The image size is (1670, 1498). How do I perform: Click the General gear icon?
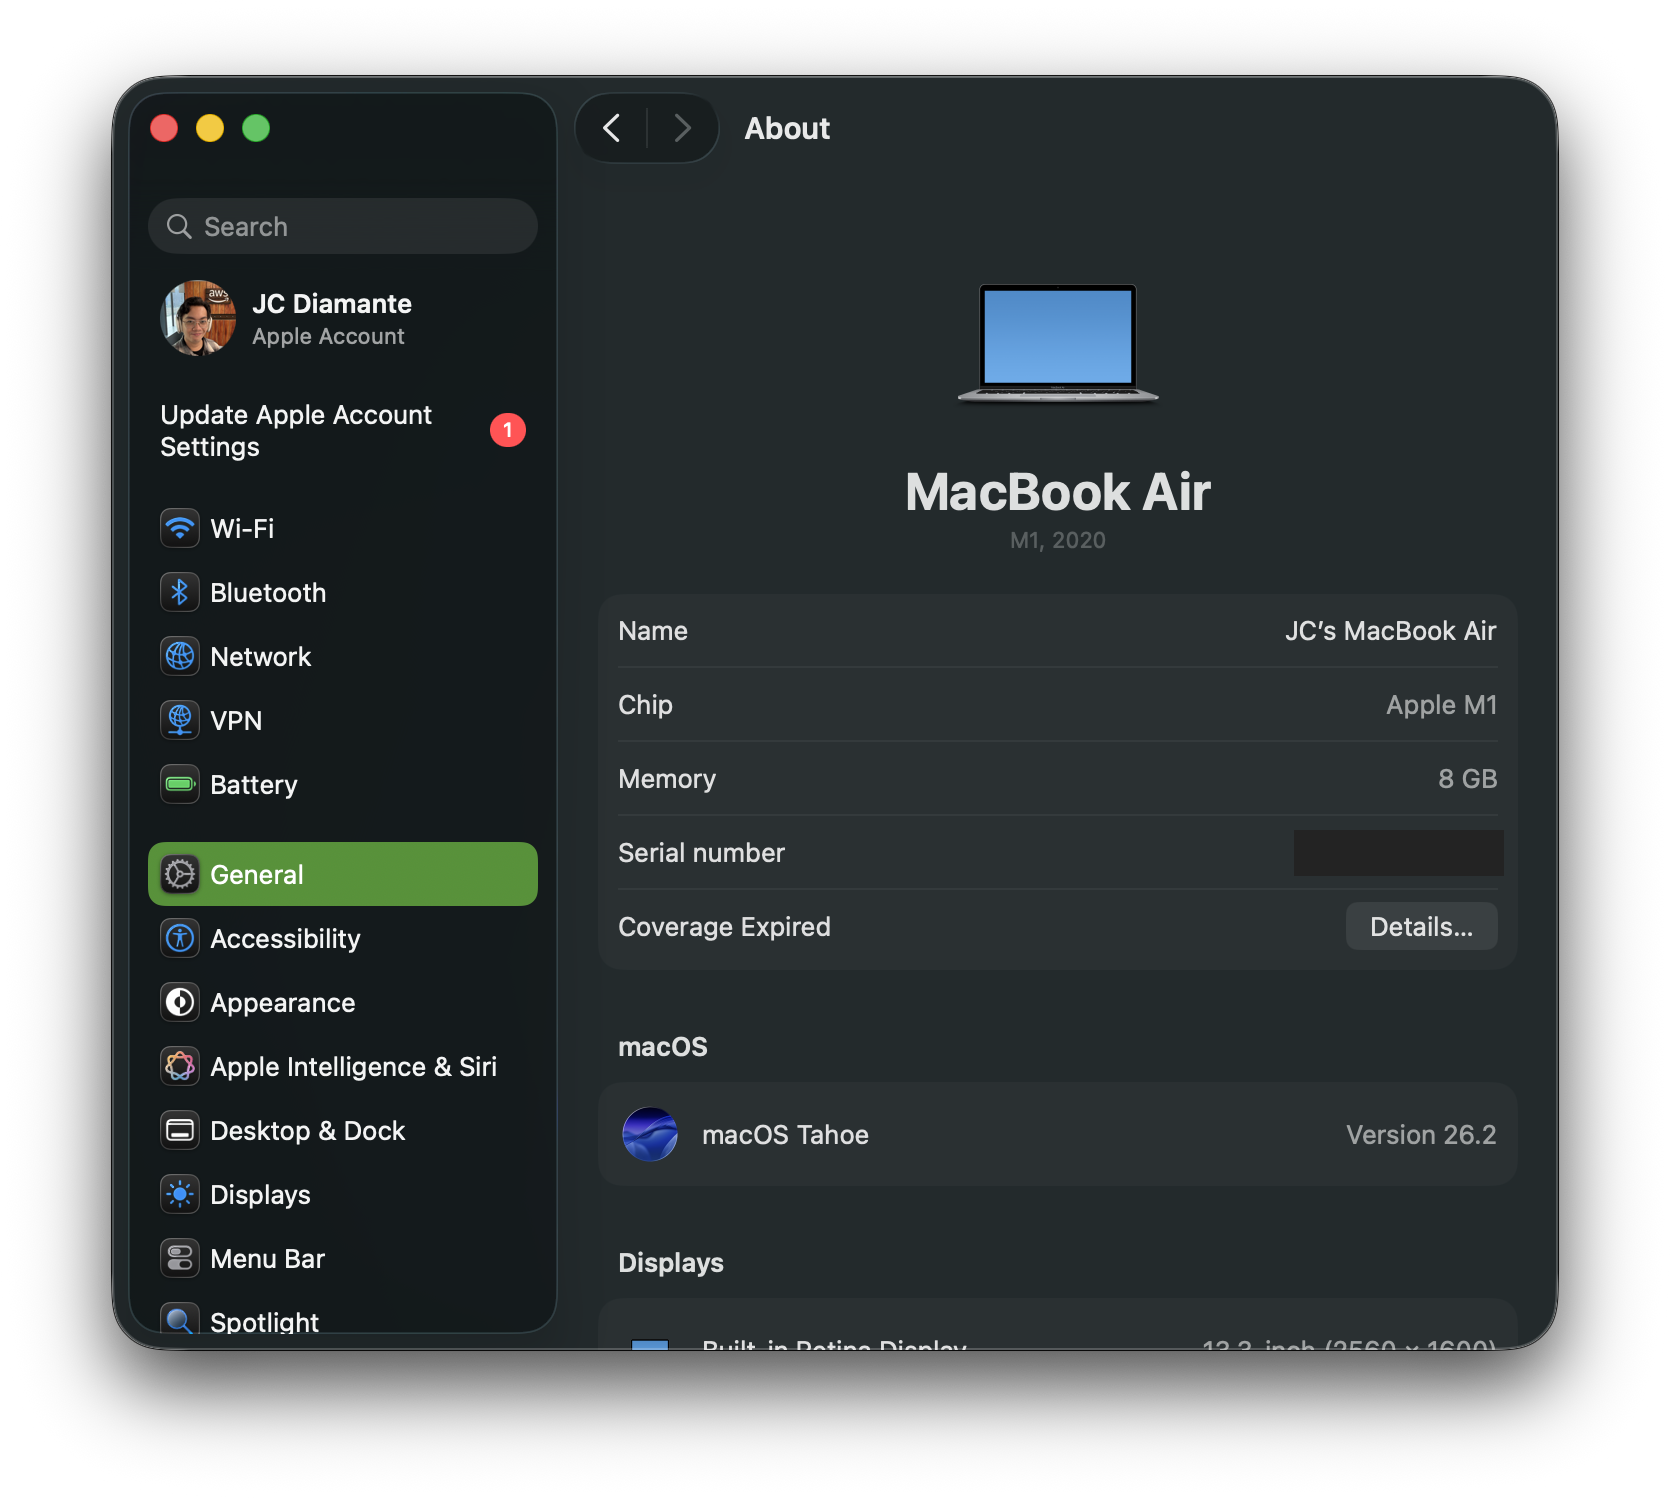180,874
